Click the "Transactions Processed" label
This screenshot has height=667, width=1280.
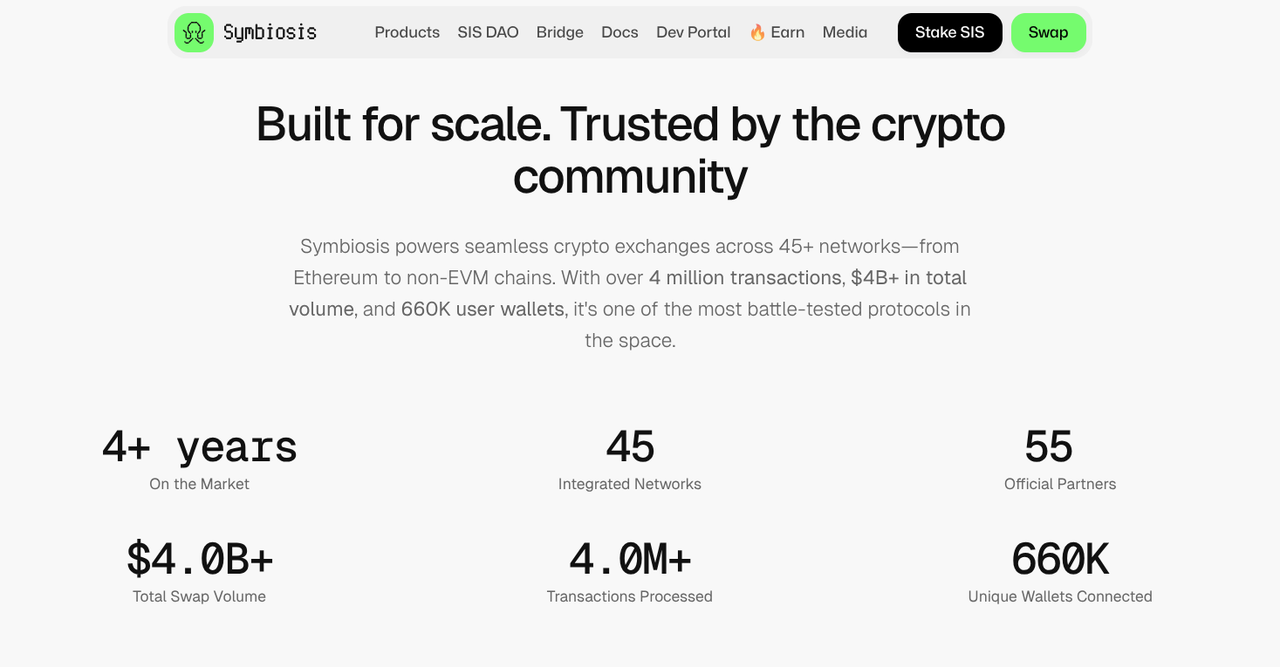tap(630, 596)
